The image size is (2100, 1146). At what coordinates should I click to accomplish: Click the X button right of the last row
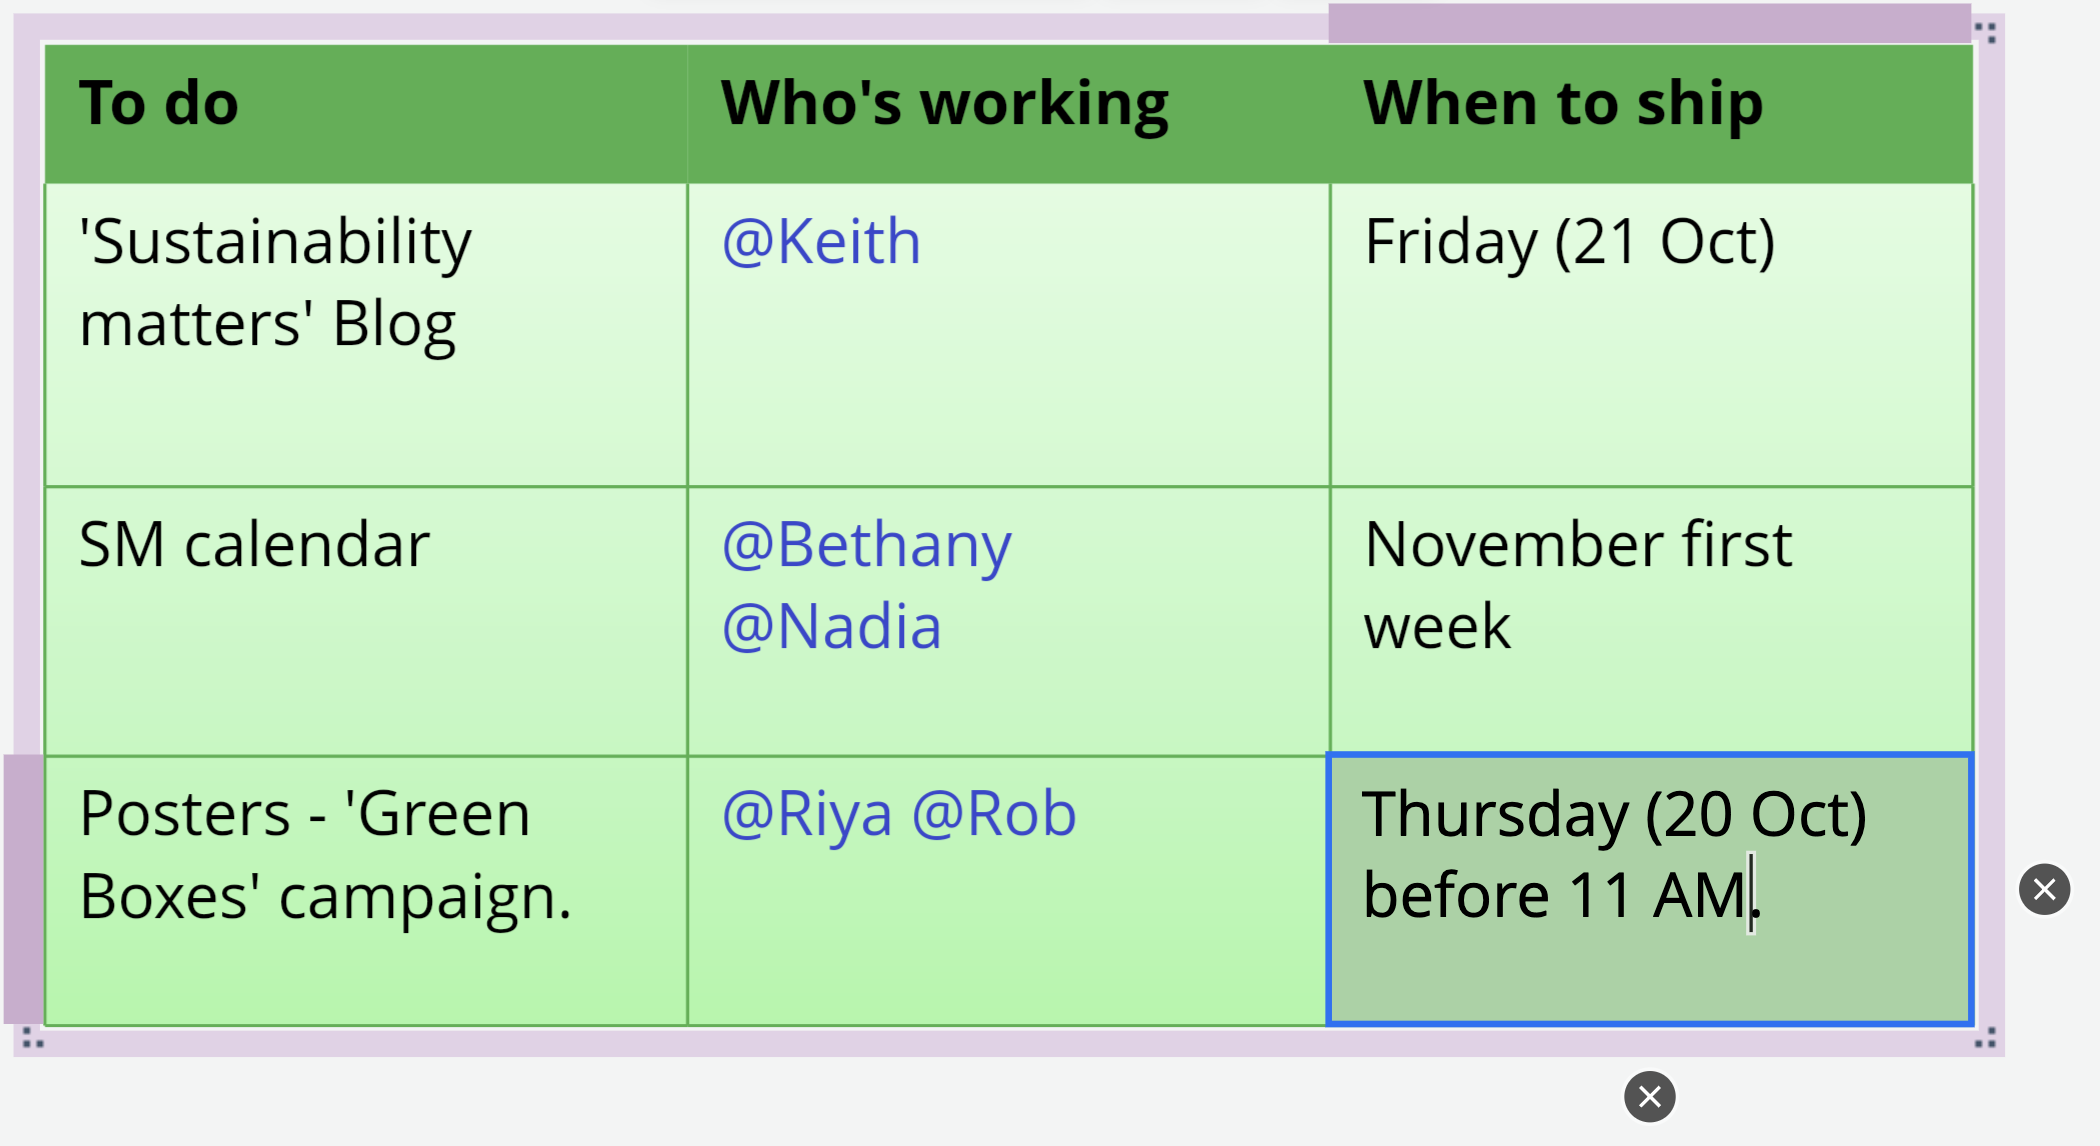(2044, 889)
